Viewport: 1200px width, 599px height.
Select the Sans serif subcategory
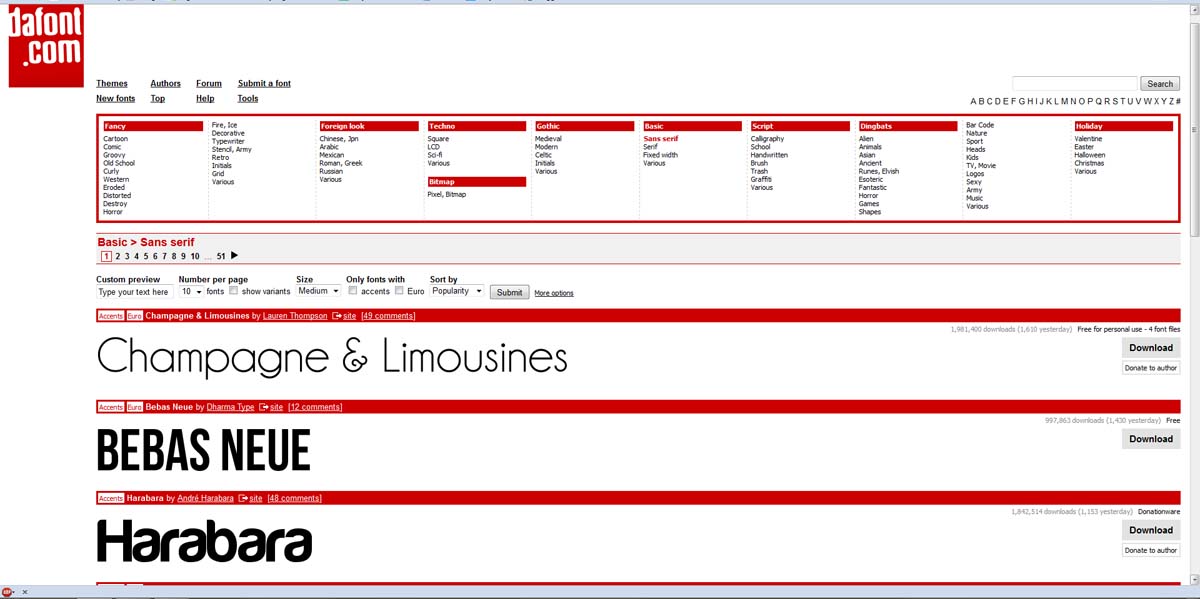[x=660, y=139]
